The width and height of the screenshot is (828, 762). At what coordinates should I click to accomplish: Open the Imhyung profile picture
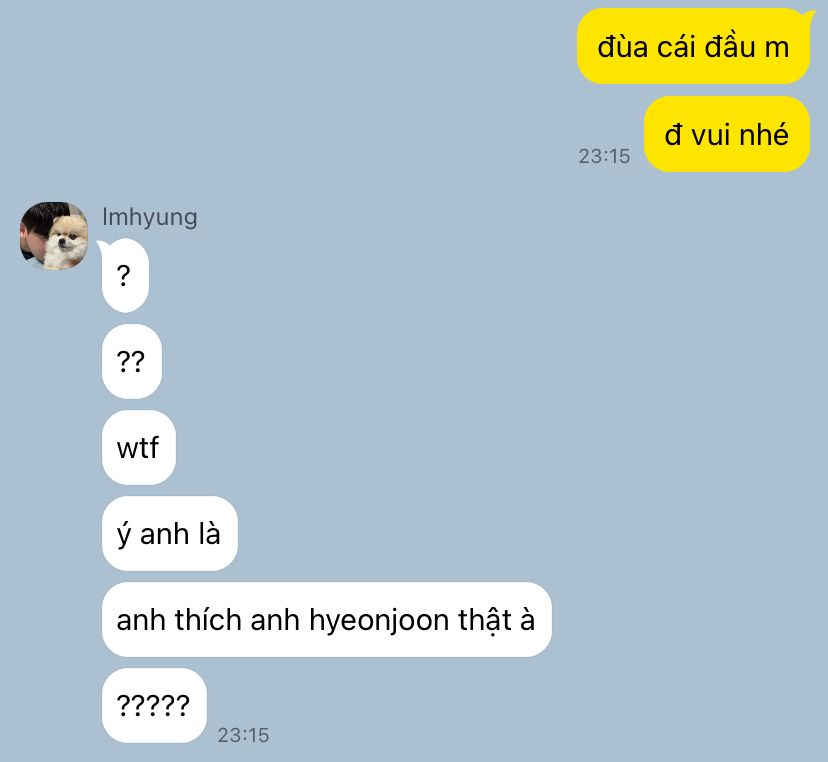click(x=54, y=236)
